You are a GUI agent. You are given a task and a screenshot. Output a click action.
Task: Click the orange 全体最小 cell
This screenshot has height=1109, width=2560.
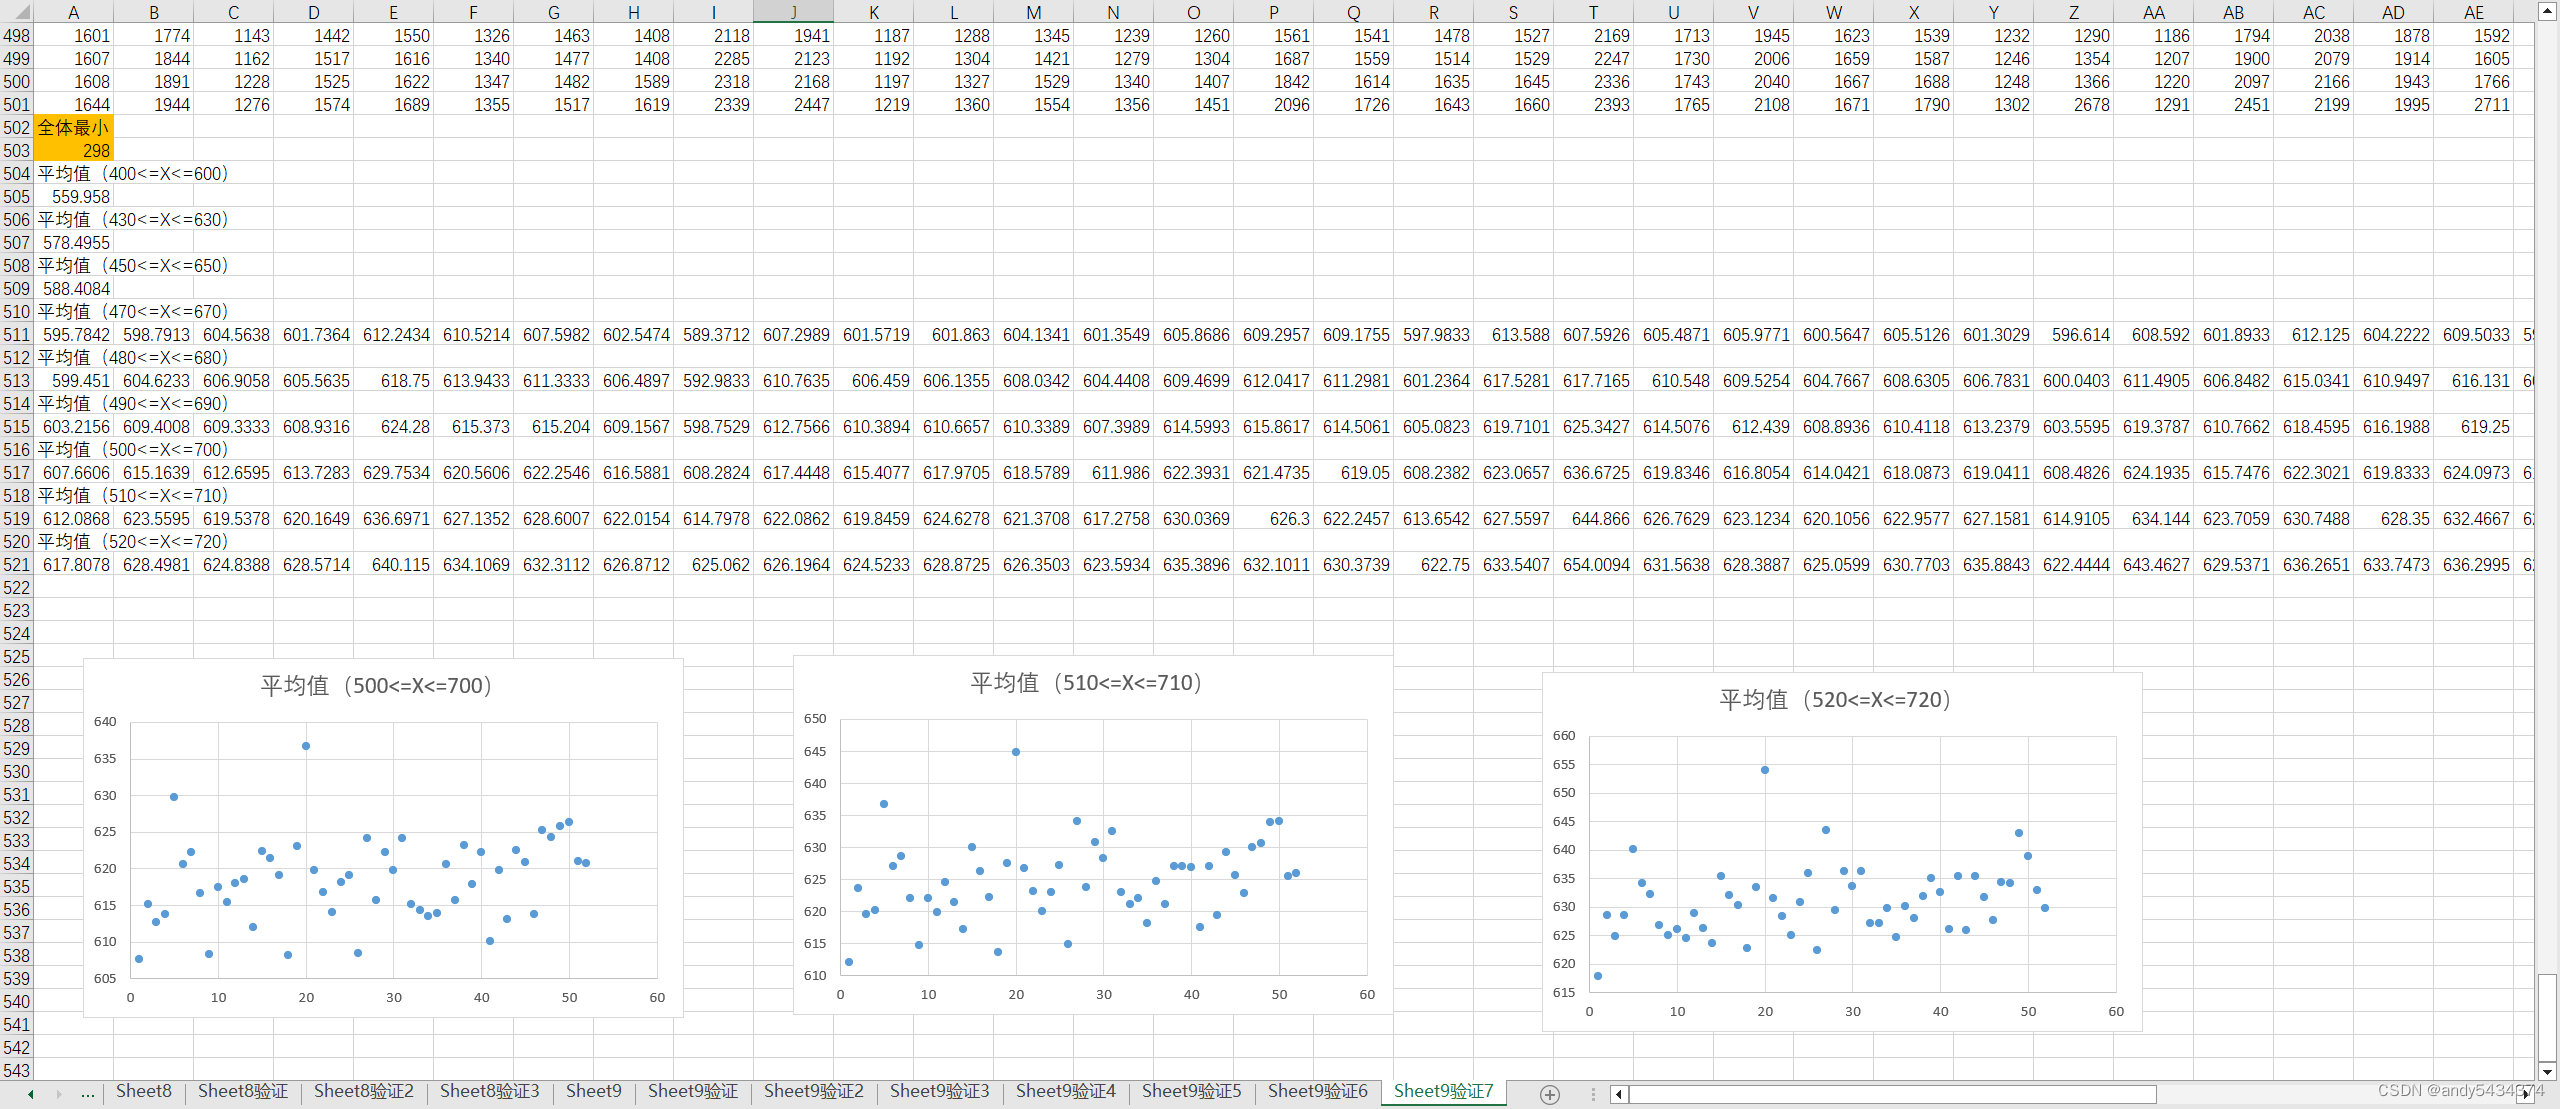point(74,128)
